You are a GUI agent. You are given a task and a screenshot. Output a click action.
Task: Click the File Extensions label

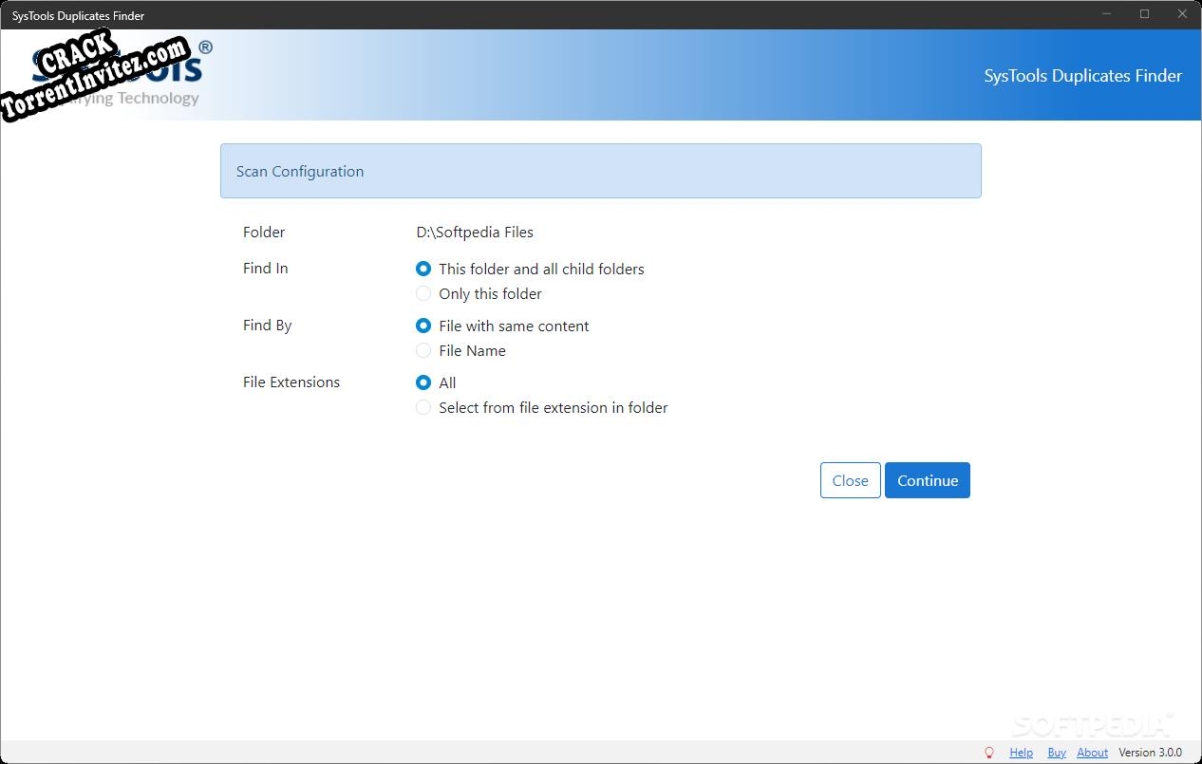pos(291,381)
